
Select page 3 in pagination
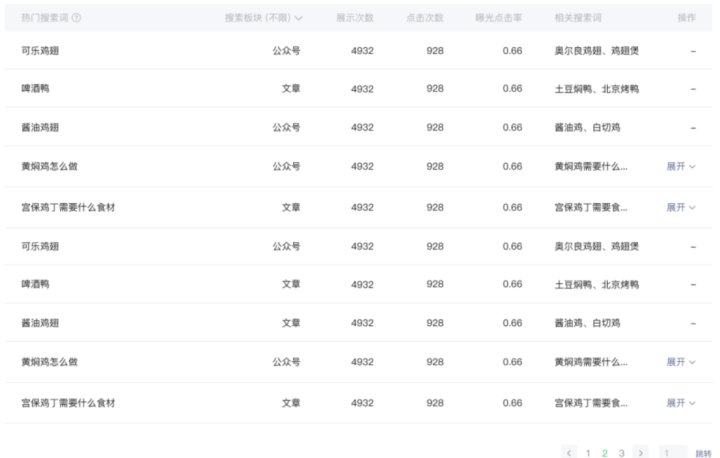click(x=621, y=453)
